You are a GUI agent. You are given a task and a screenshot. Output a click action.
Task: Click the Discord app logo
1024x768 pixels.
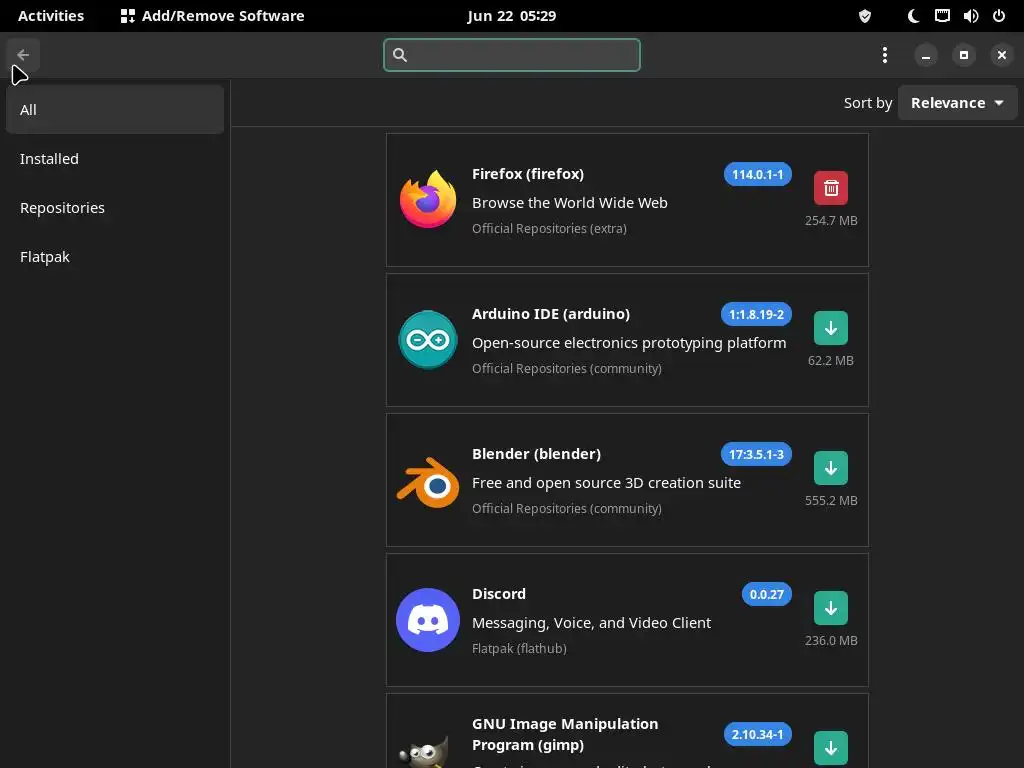[x=428, y=620]
